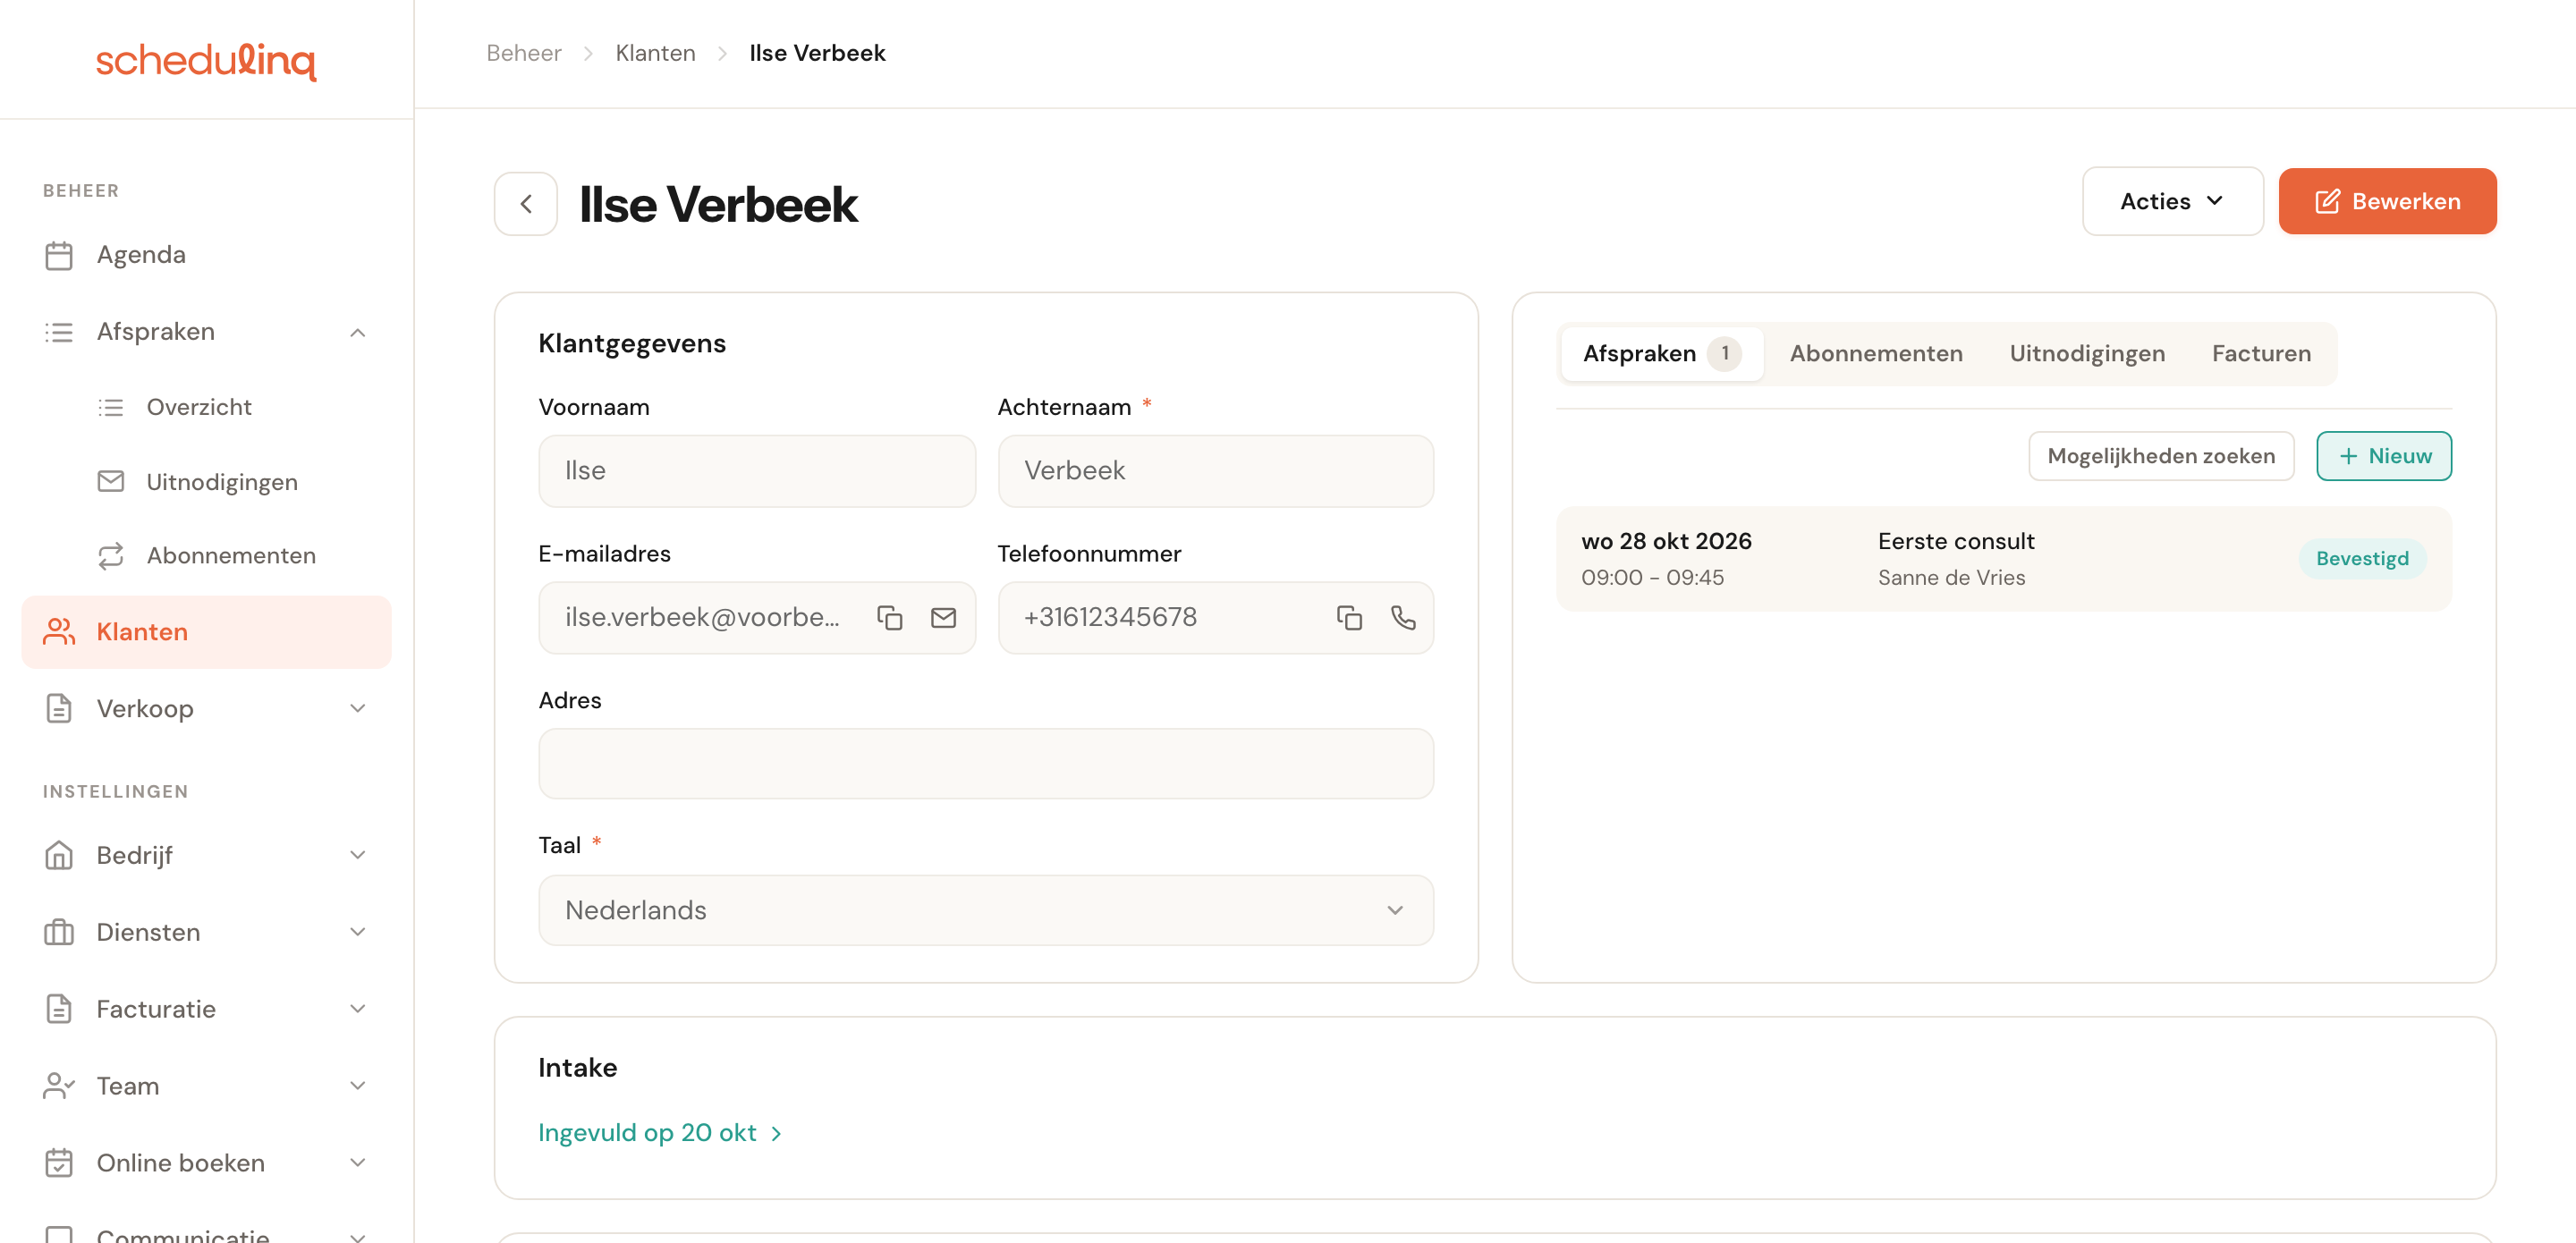
Task: Click the empty Adres field
Action: click(986, 764)
